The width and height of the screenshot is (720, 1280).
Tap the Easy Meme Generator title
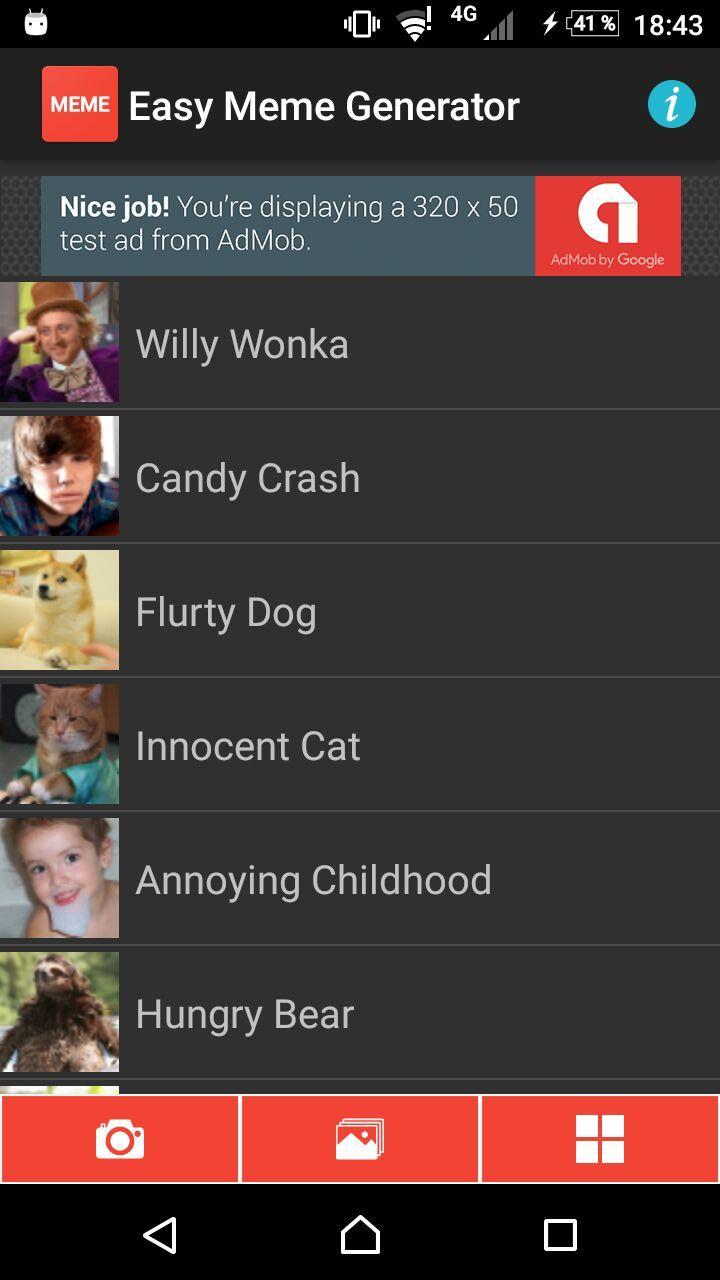324,106
